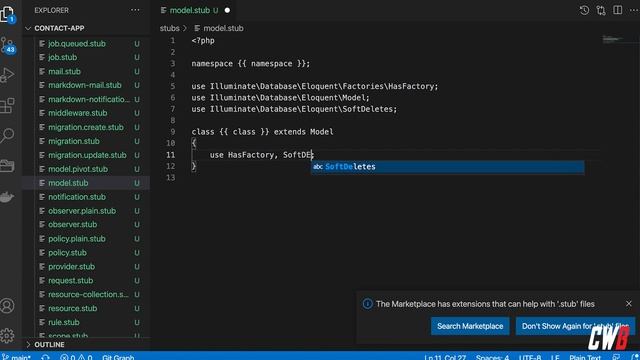The image size is (640, 360).
Task: Open the folder-shaped project view icon
Action: coord(7,165)
